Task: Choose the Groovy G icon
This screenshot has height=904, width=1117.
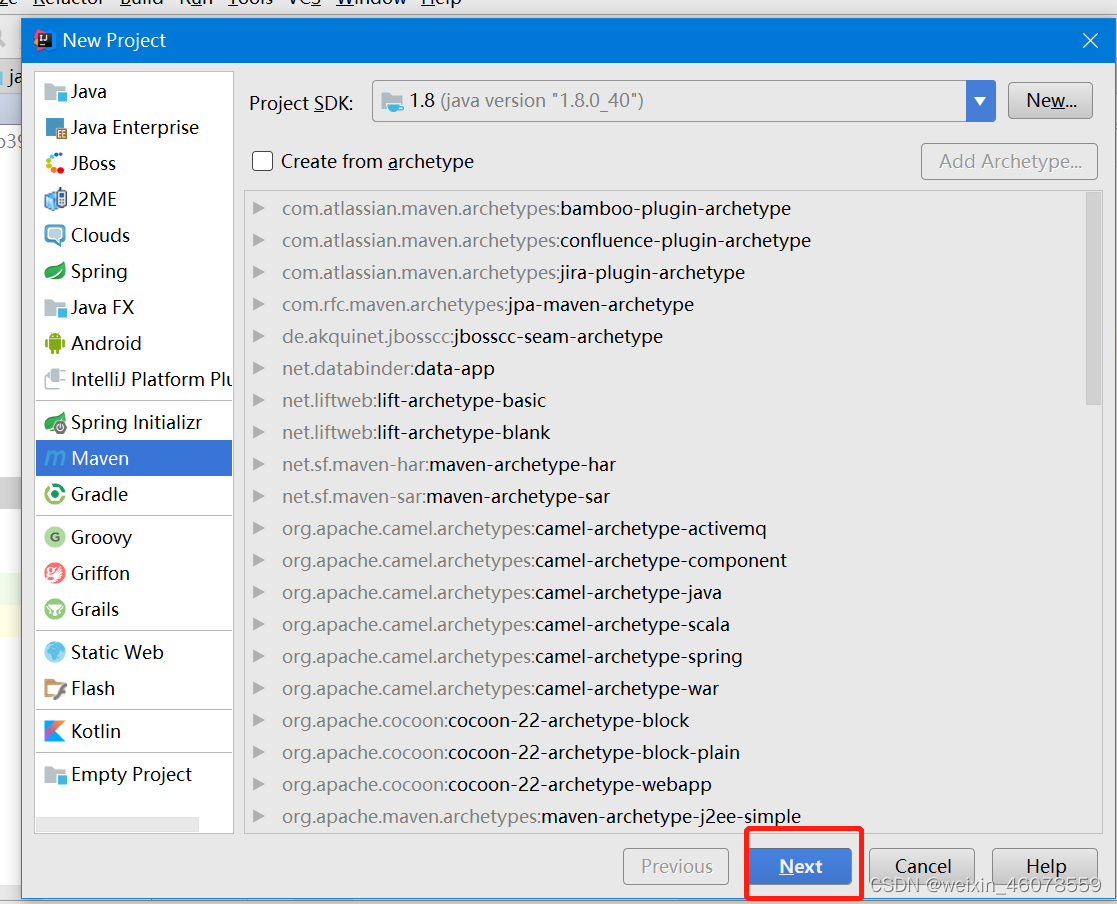Action: point(55,537)
